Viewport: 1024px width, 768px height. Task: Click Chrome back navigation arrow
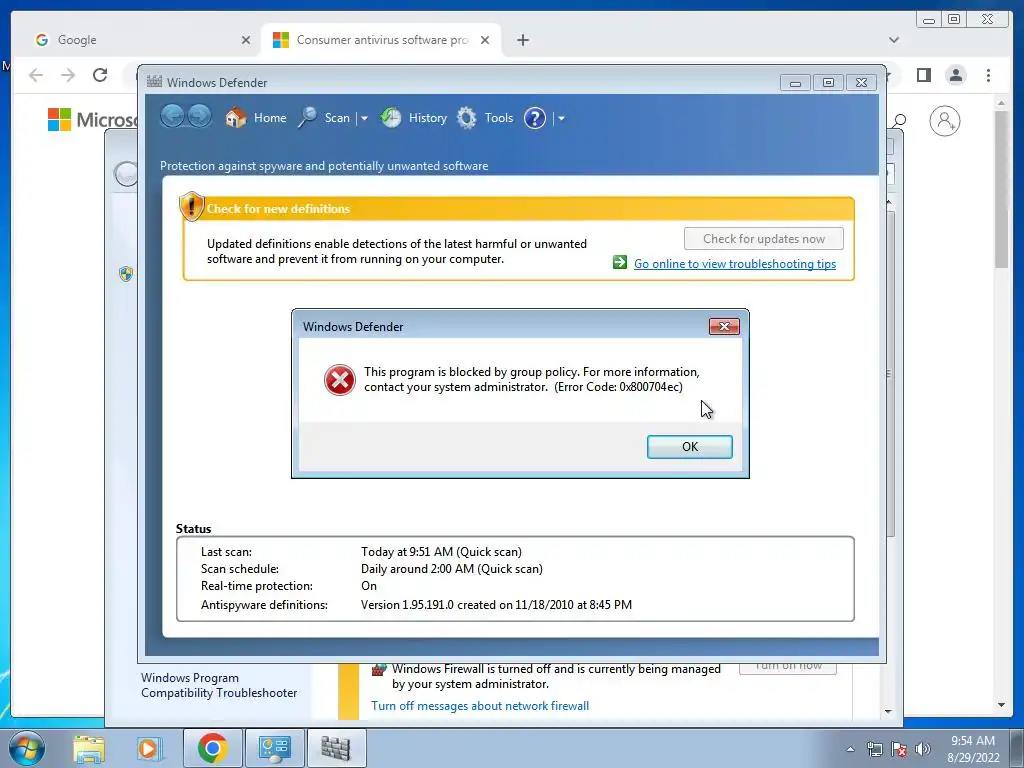click(36, 75)
